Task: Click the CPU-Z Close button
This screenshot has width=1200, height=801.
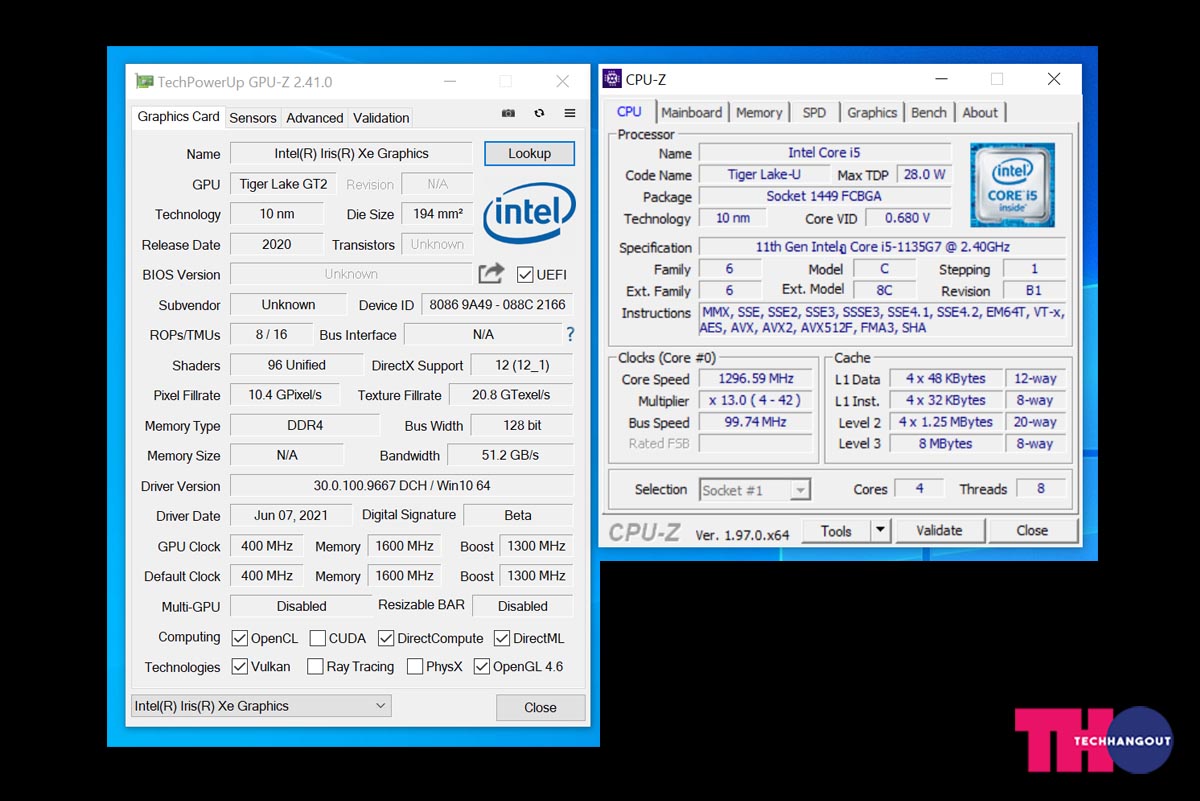Action: pyautogui.click(x=1032, y=531)
